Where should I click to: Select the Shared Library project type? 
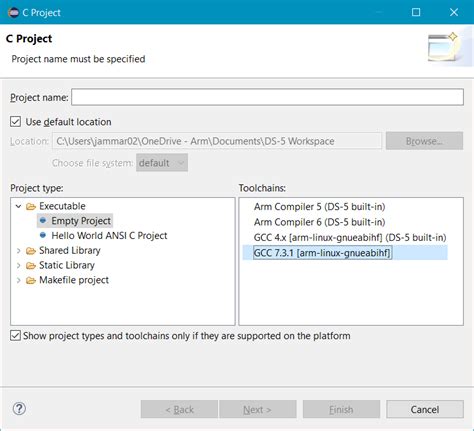pyautogui.click(x=70, y=250)
